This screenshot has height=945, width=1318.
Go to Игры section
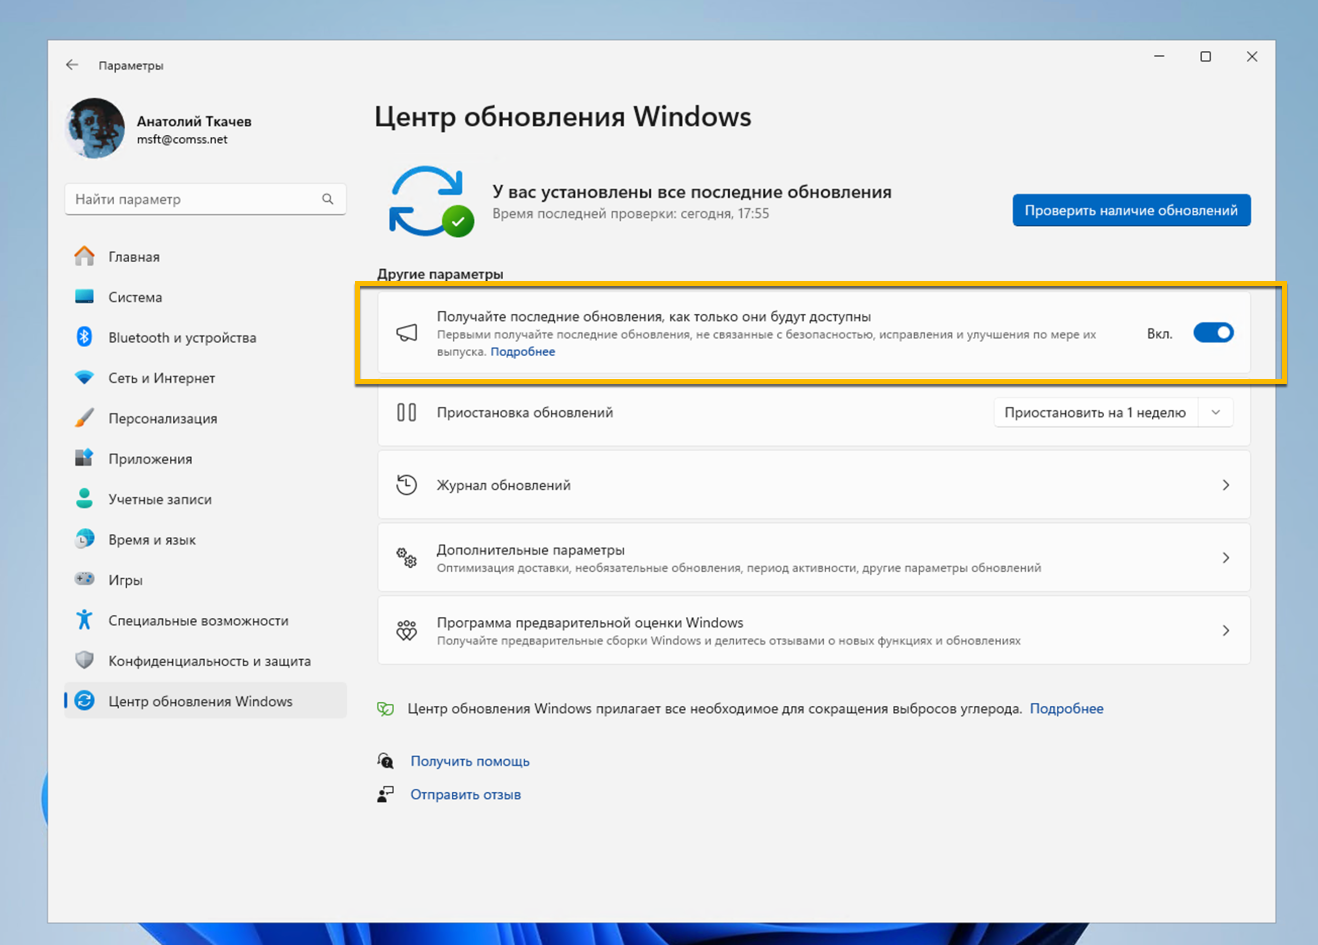(205, 580)
